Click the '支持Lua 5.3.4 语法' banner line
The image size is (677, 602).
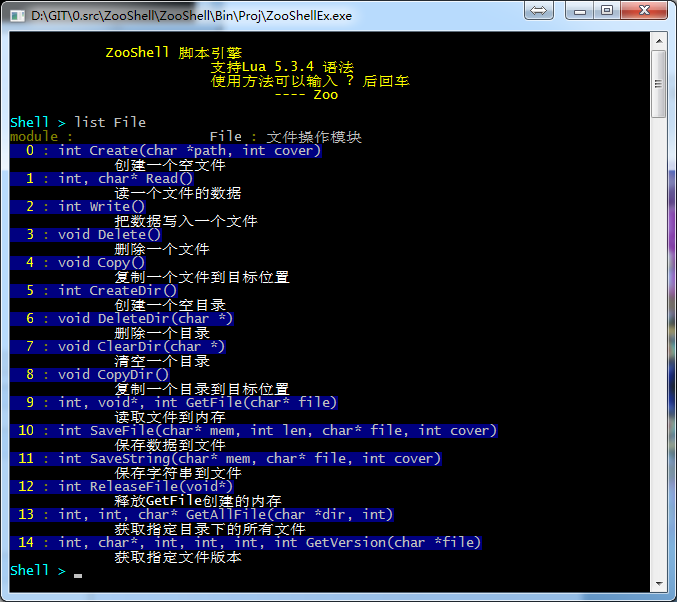pos(282,67)
